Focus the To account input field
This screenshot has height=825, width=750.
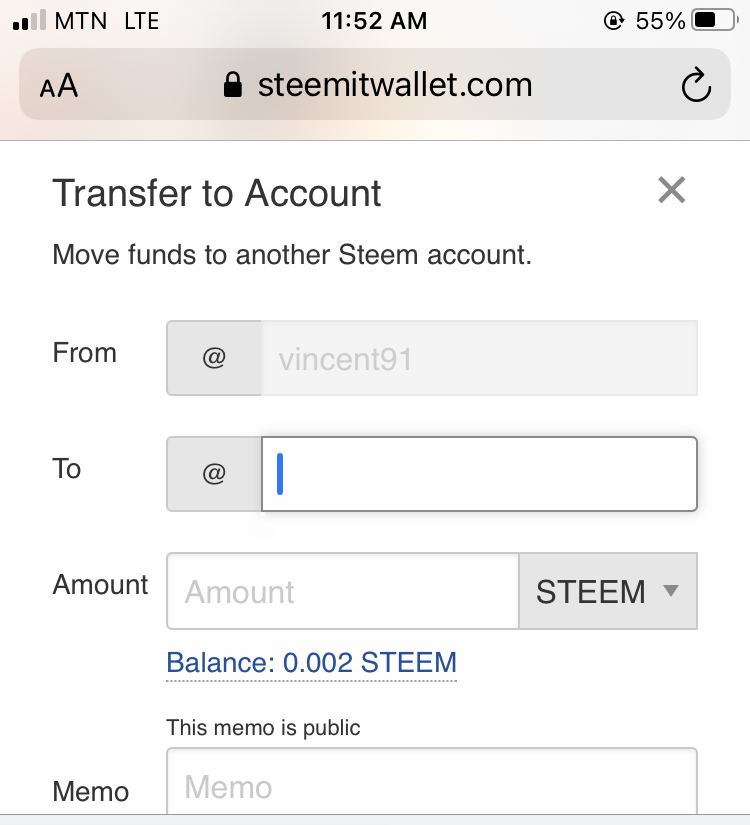[480, 474]
